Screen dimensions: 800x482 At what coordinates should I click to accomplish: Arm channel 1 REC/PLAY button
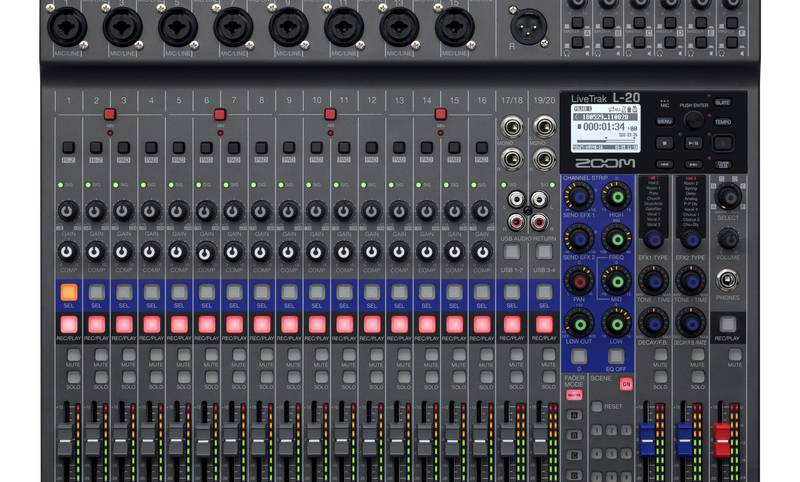[69, 324]
